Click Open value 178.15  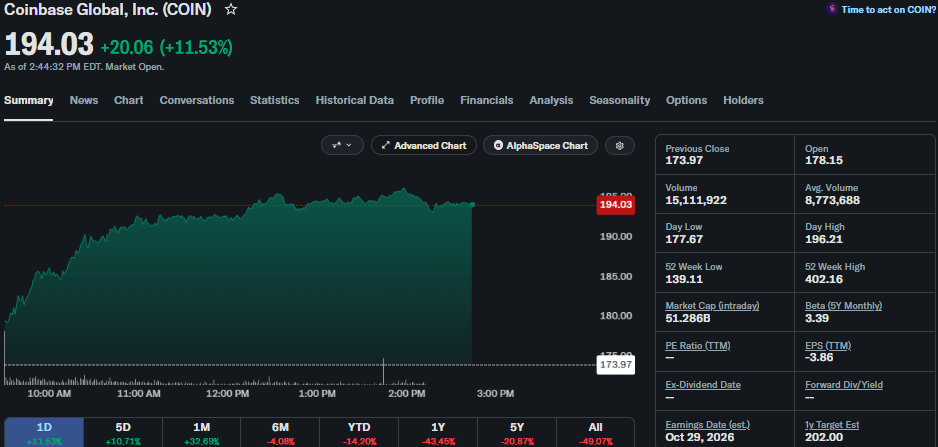pyautogui.click(x=823, y=160)
